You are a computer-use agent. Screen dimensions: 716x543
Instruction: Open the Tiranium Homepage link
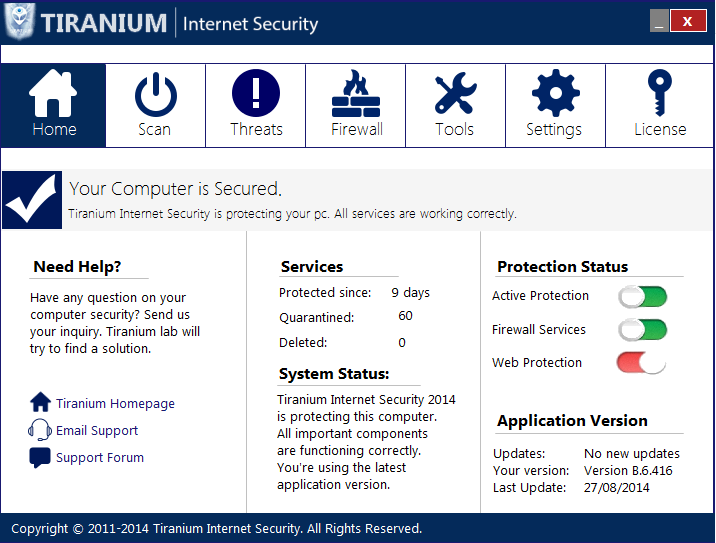(x=115, y=404)
